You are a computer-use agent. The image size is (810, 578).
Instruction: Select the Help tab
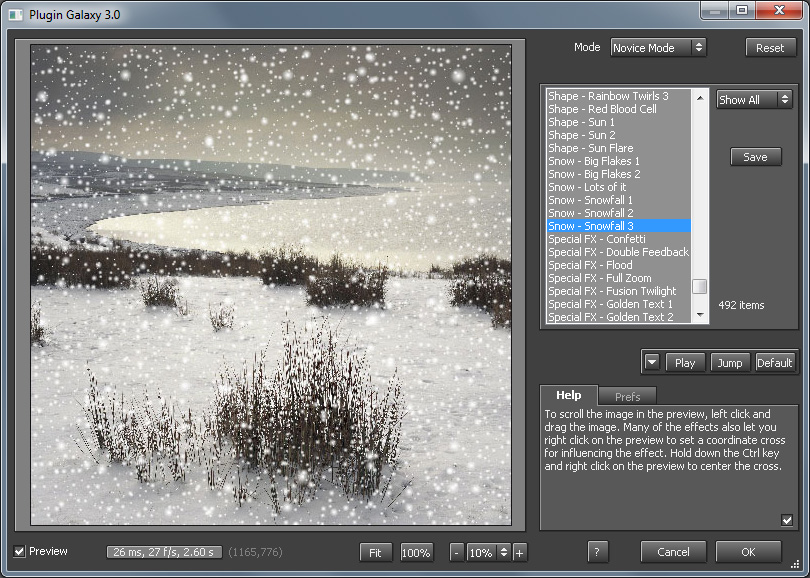click(568, 396)
